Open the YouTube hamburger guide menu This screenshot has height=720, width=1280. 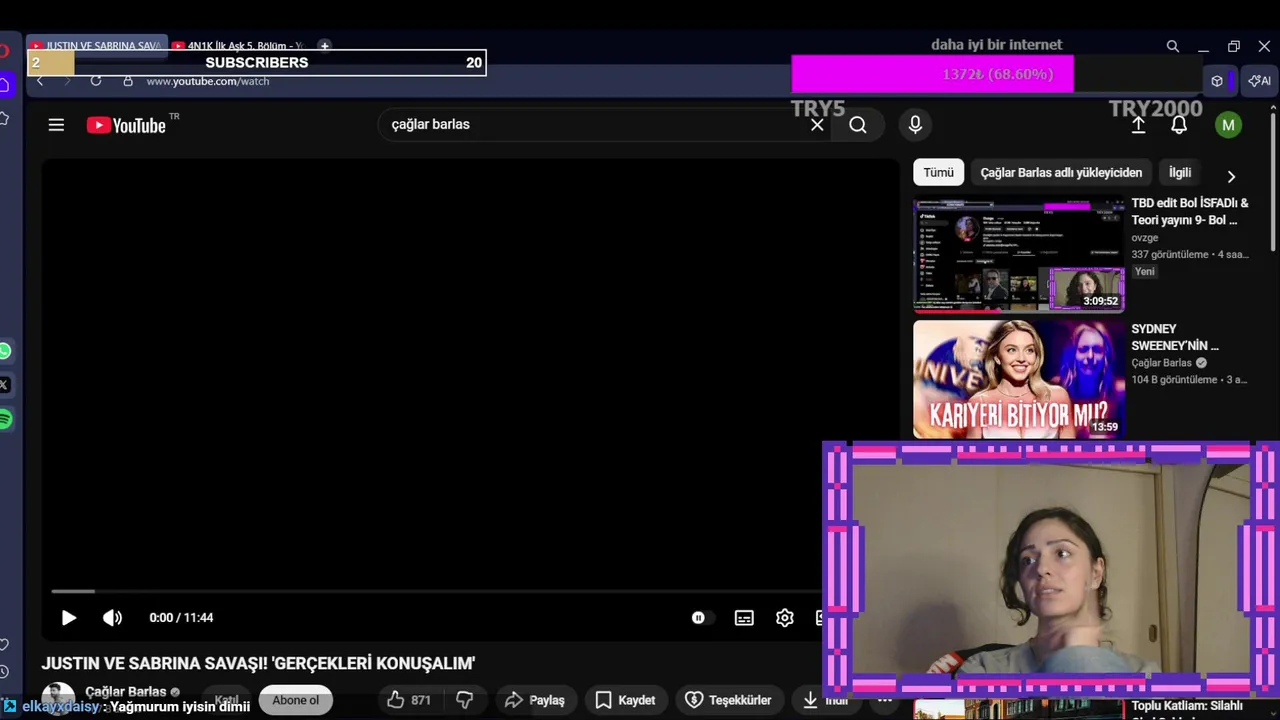(56, 125)
